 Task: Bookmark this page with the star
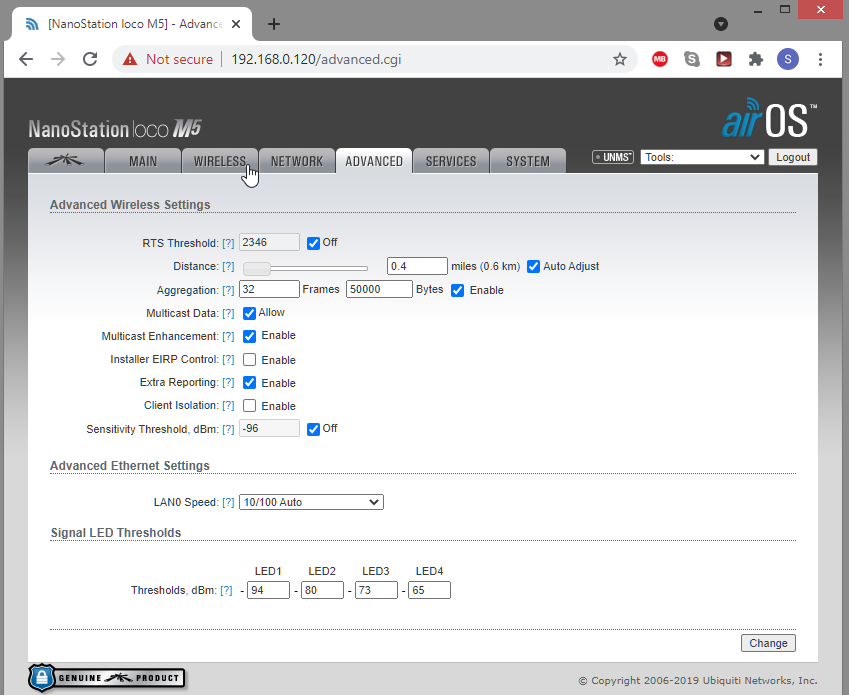[x=620, y=59]
